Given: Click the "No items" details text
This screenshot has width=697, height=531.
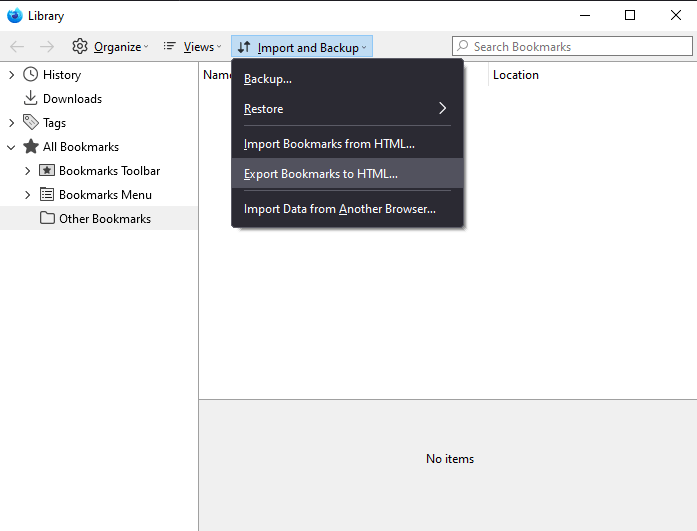Looking at the screenshot, I should pyautogui.click(x=450, y=459).
